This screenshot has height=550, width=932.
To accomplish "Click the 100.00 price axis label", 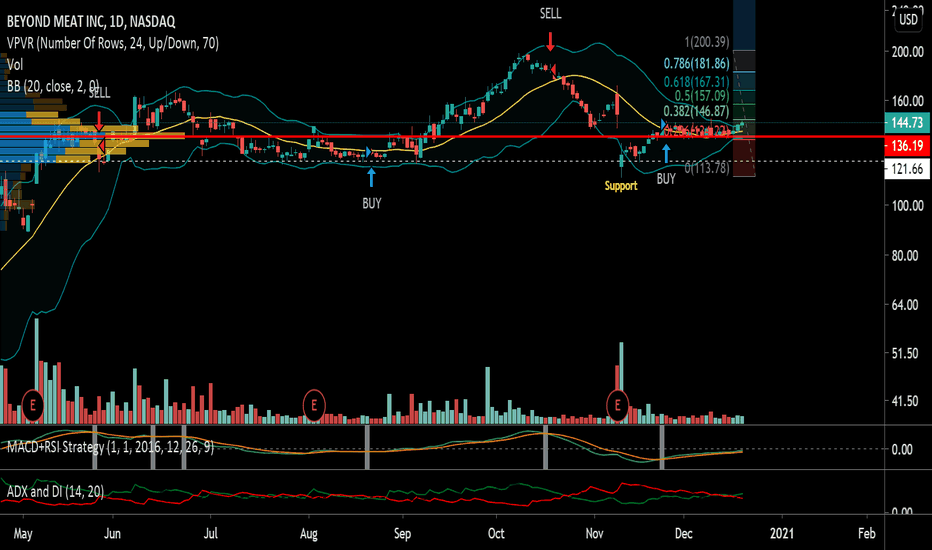I will pyautogui.click(x=908, y=206).
